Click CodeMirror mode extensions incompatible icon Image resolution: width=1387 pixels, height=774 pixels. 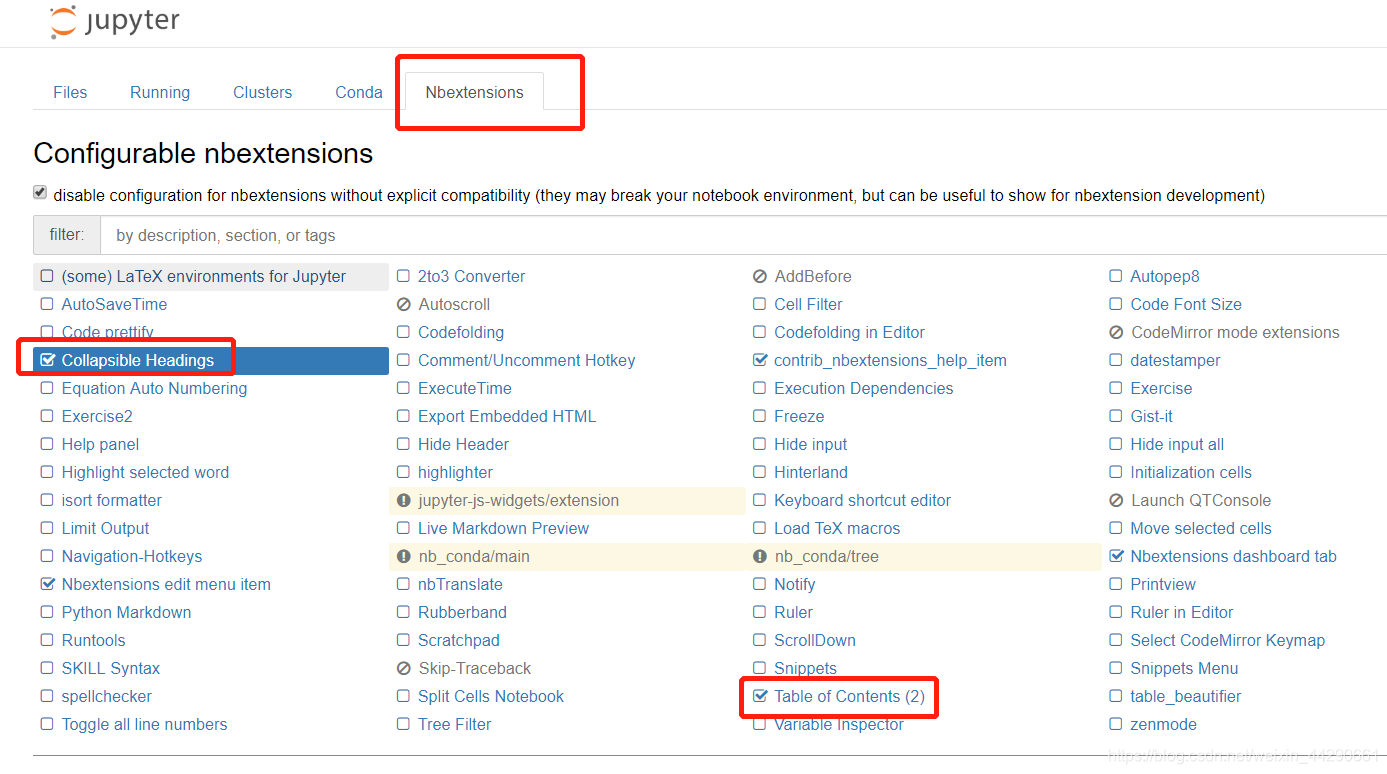(x=1116, y=332)
